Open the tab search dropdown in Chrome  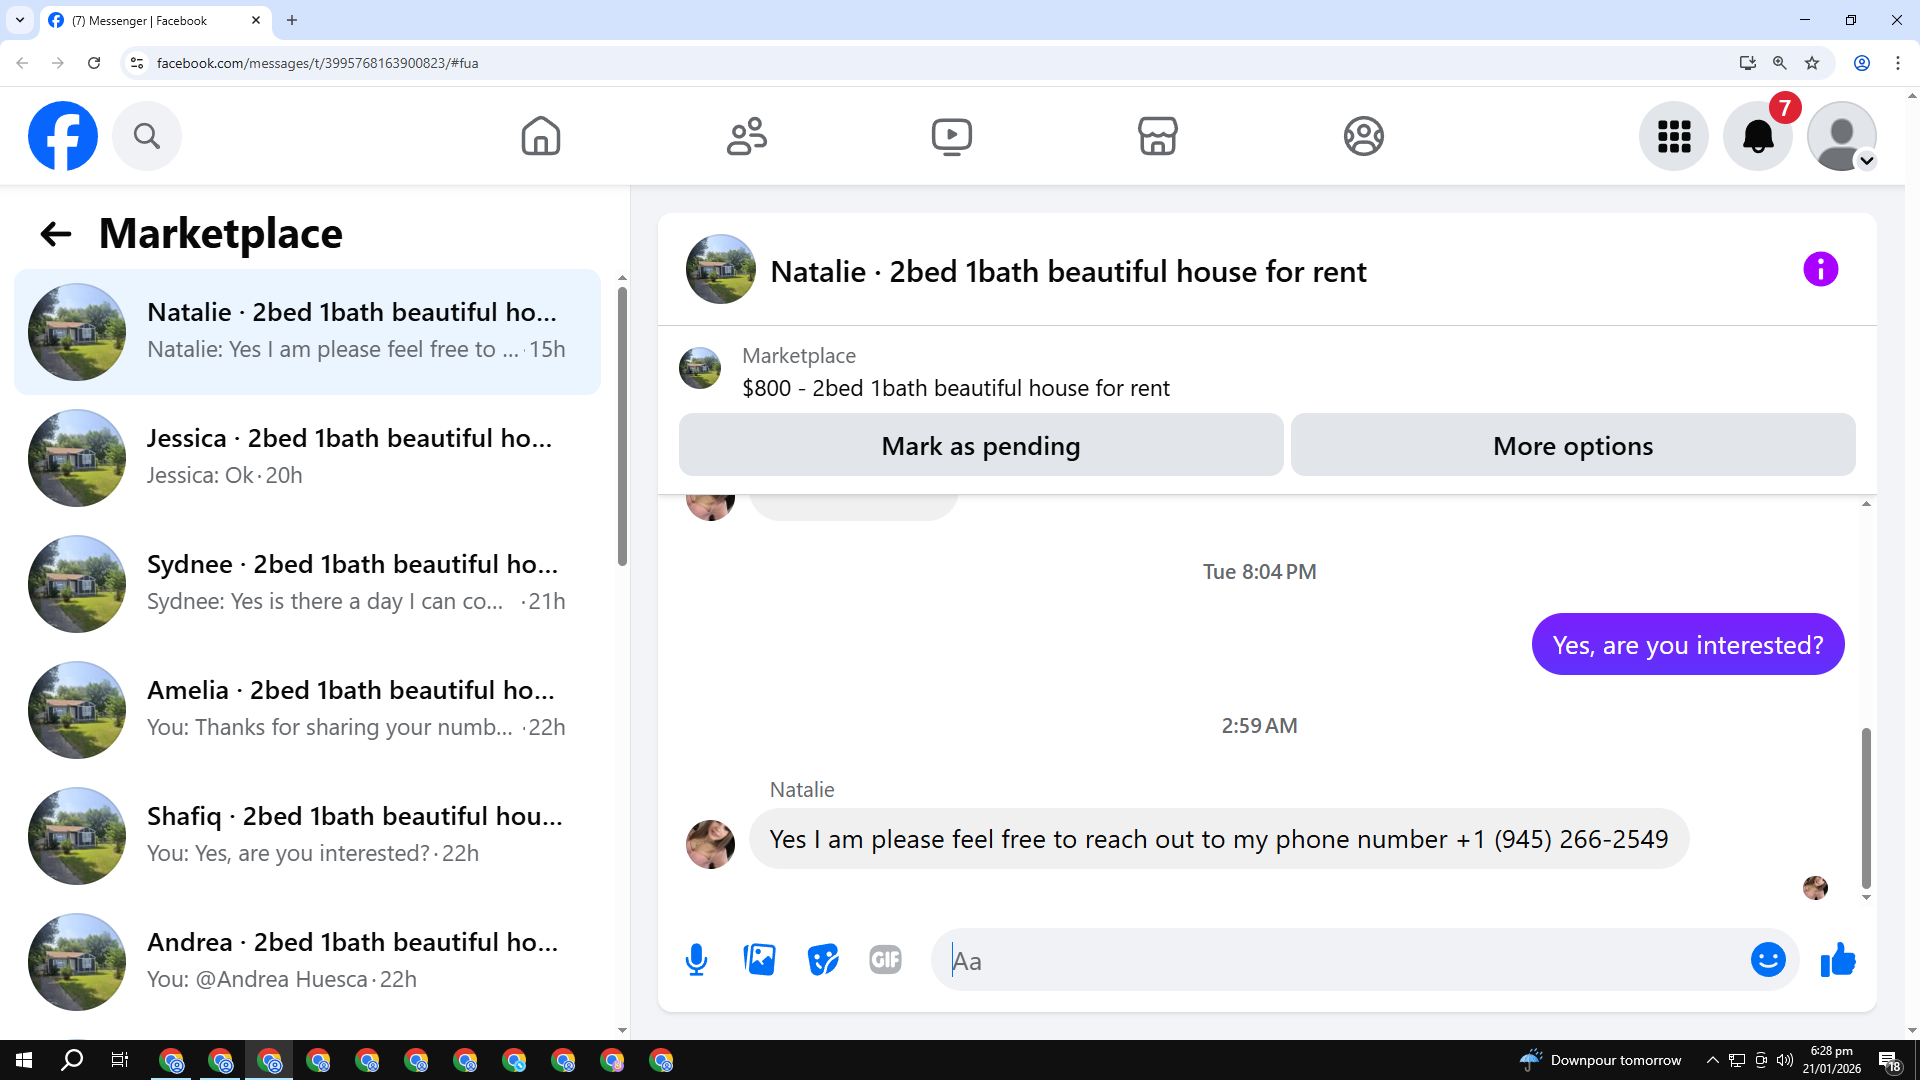click(x=19, y=20)
